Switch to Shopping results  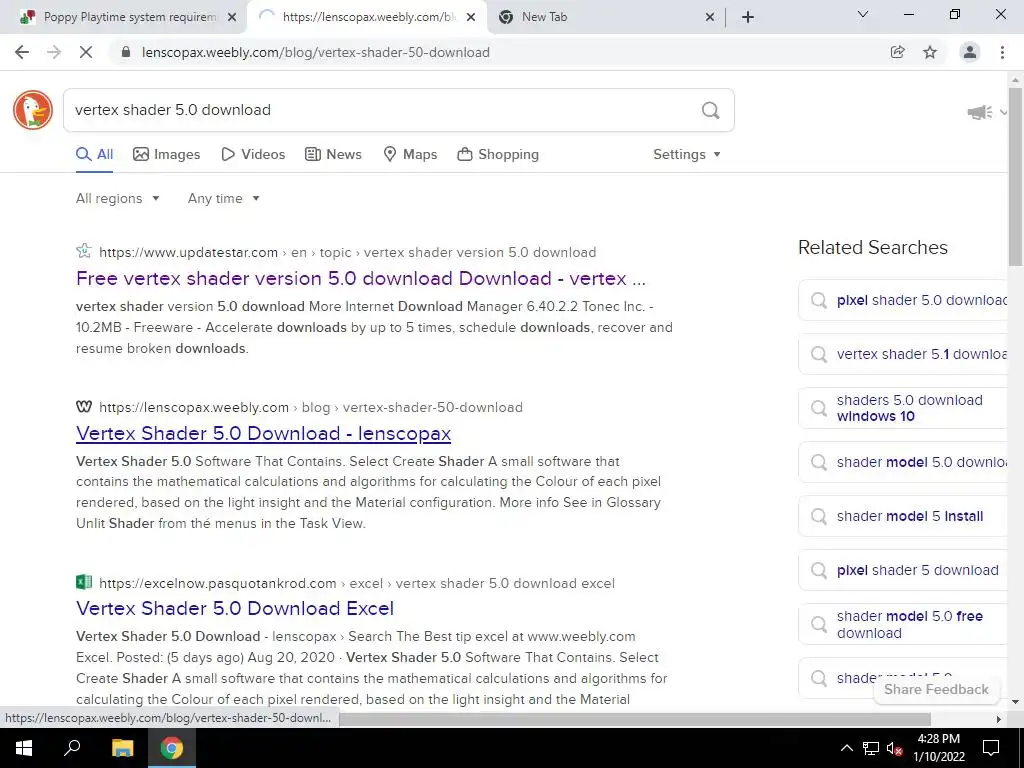[x=498, y=154]
